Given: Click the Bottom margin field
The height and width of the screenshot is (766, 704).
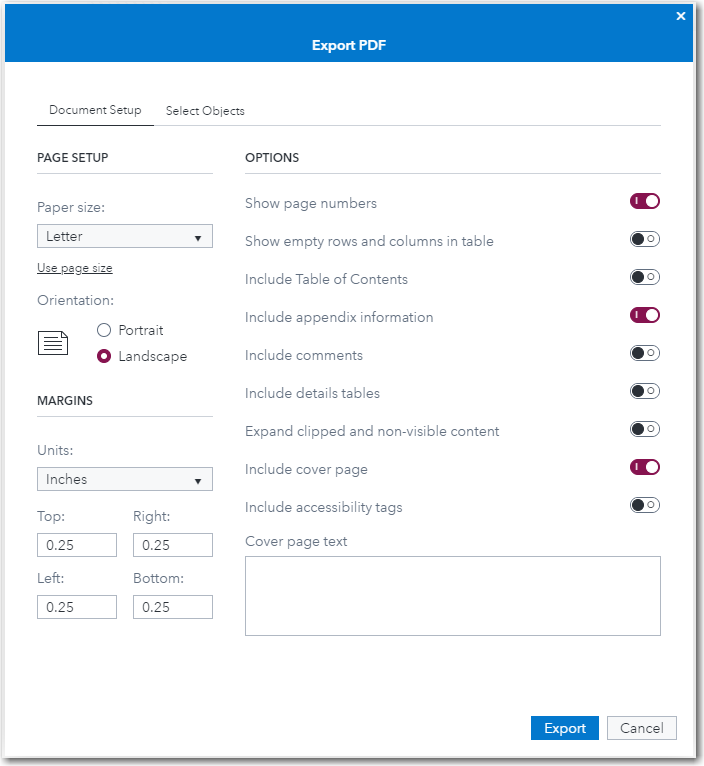Looking at the screenshot, I should tap(173, 607).
